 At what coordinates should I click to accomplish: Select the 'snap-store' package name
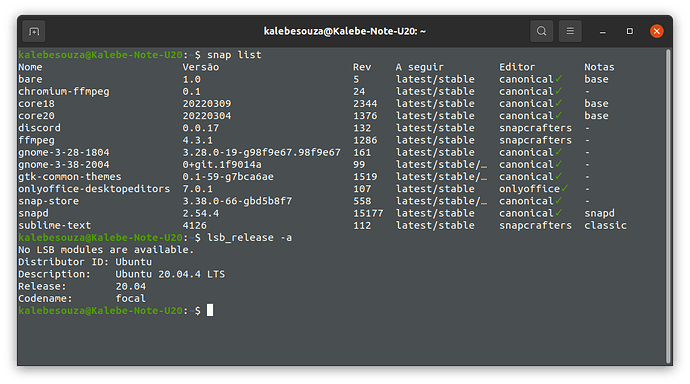[48, 201]
